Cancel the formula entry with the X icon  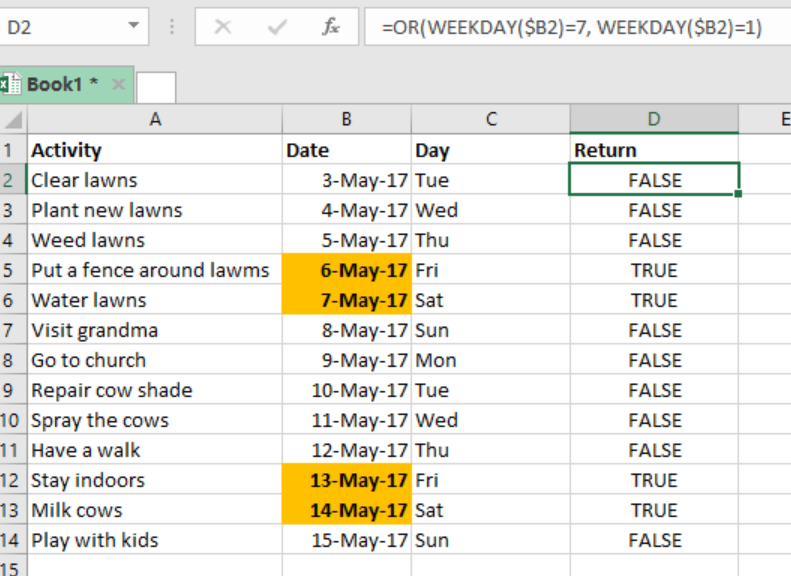[222, 26]
